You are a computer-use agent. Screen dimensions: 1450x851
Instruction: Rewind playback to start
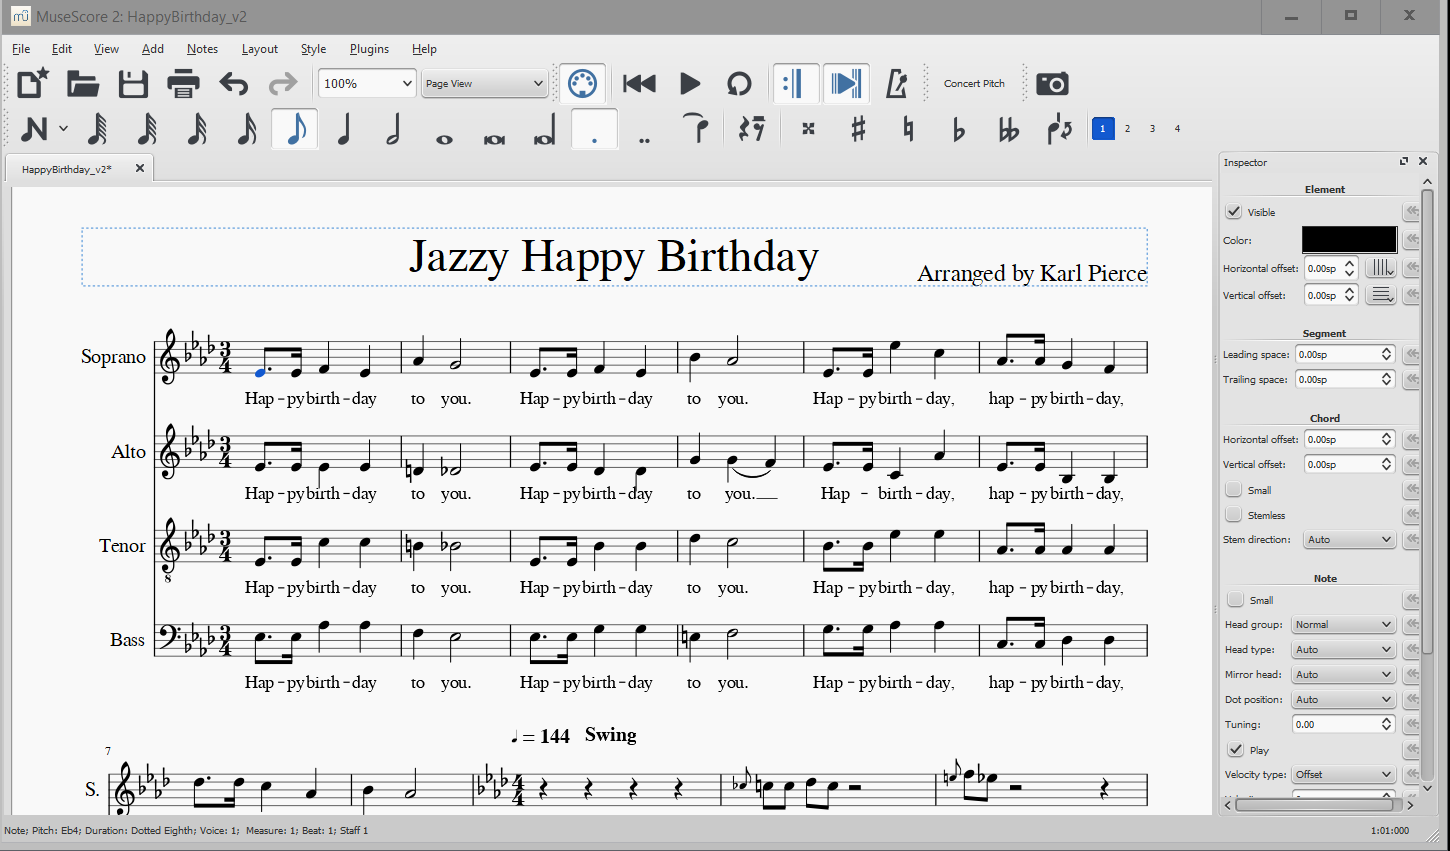[x=639, y=83]
